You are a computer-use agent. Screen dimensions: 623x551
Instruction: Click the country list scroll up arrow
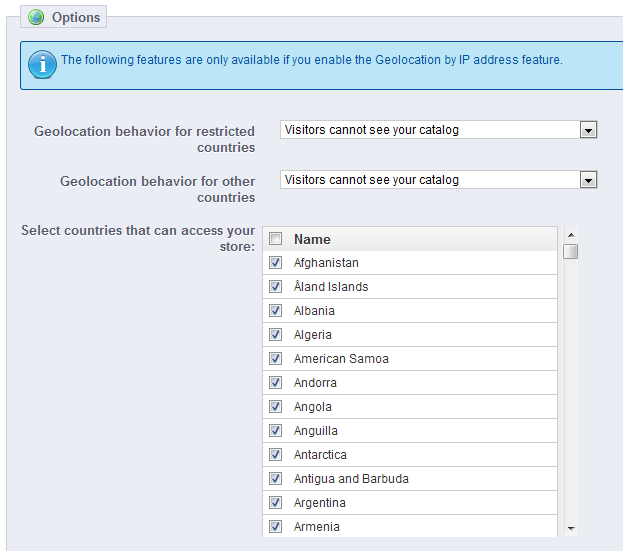tap(571, 235)
